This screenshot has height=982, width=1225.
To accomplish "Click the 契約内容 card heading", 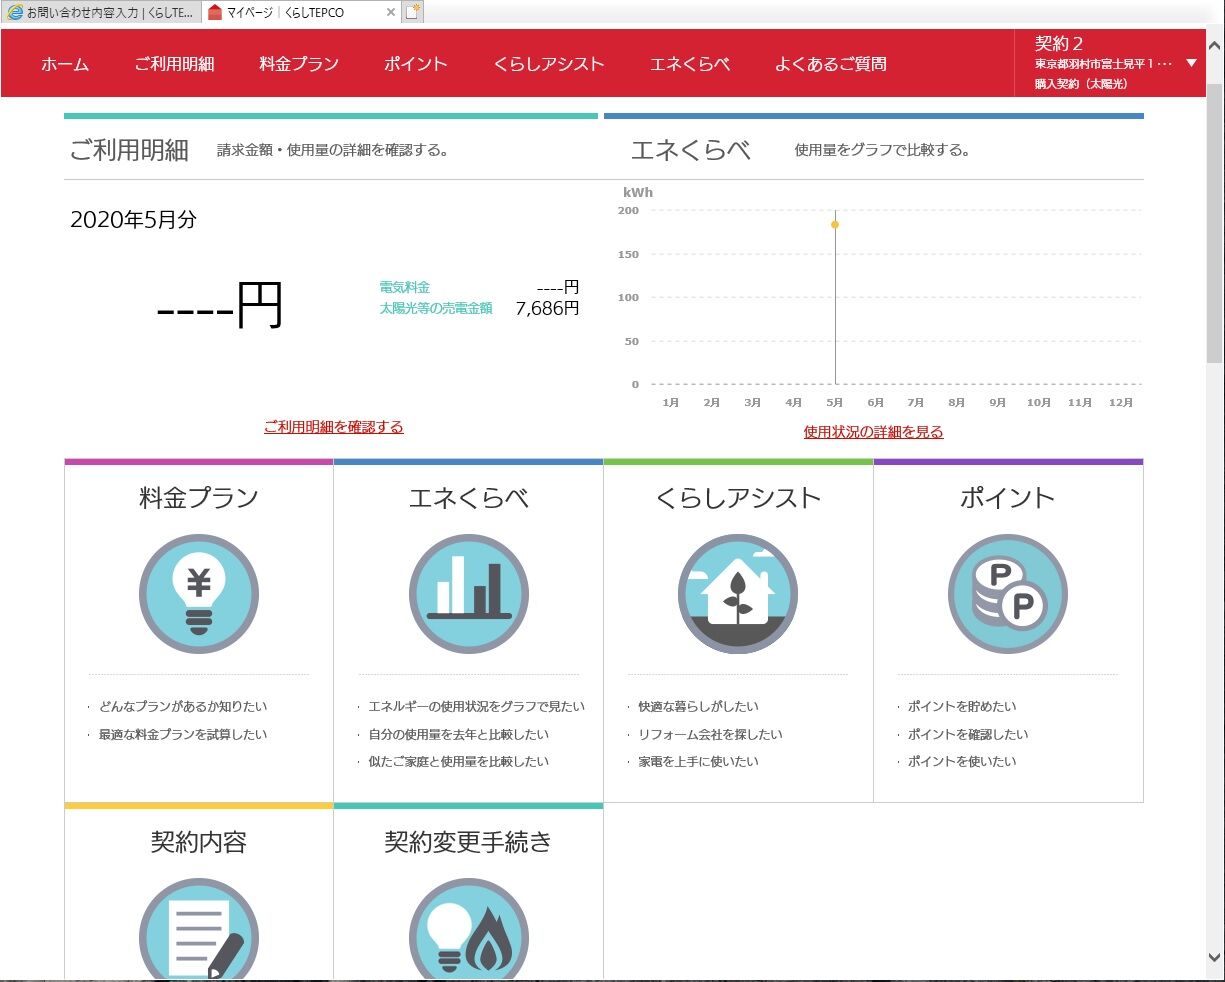I will click(199, 842).
